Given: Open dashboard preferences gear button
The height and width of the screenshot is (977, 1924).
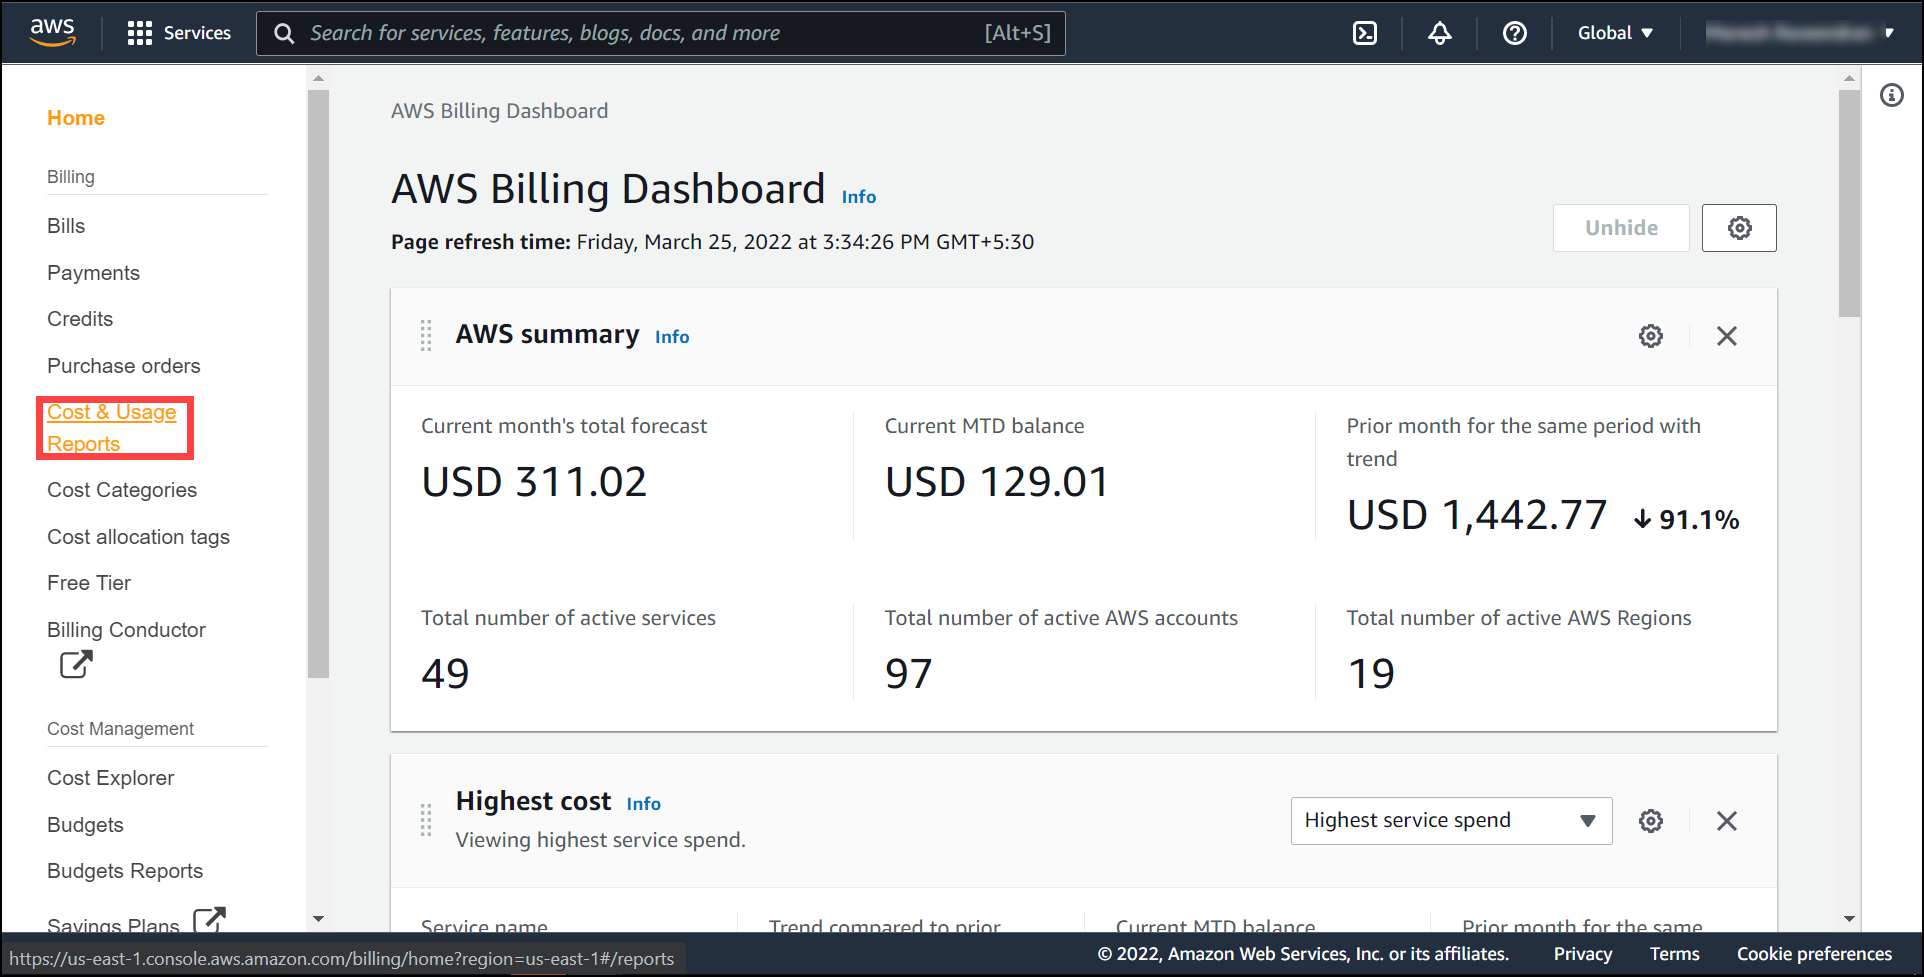Looking at the screenshot, I should click(1739, 228).
